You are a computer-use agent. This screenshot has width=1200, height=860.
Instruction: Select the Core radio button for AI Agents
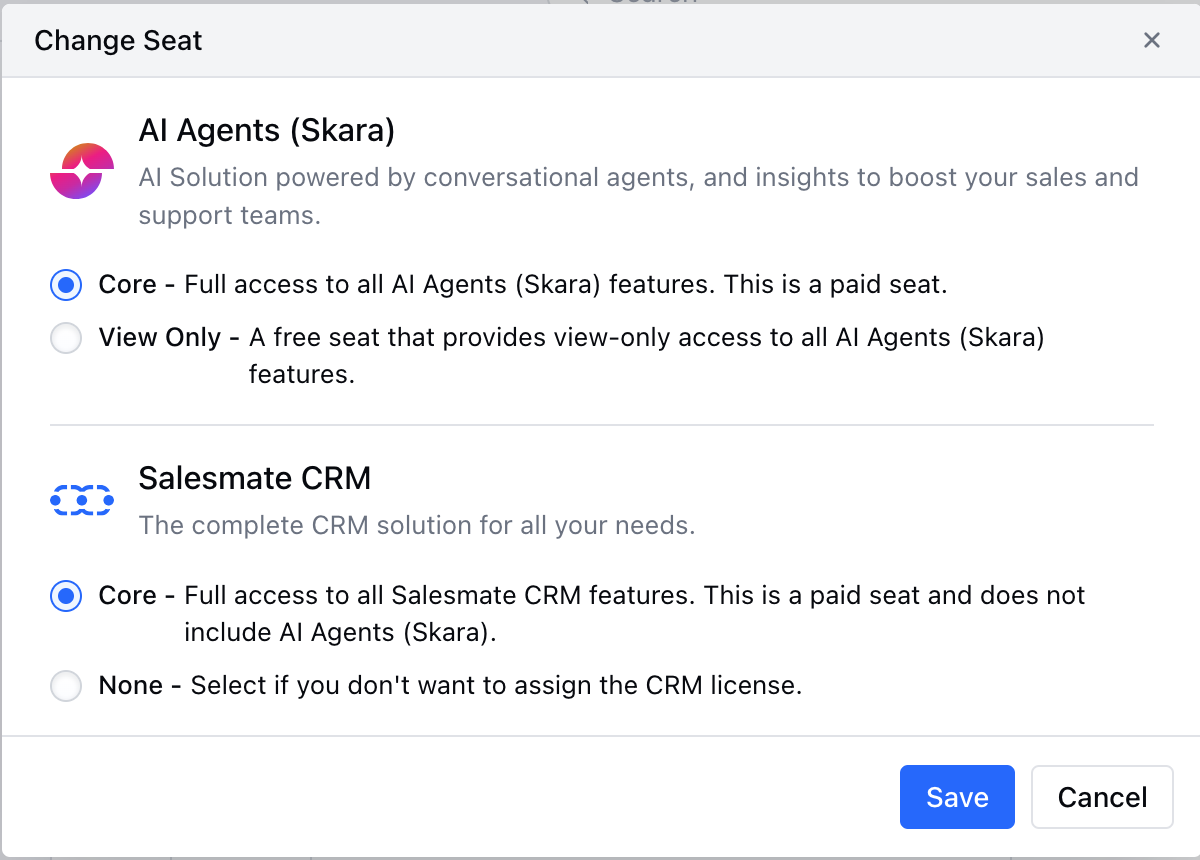tap(66, 285)
